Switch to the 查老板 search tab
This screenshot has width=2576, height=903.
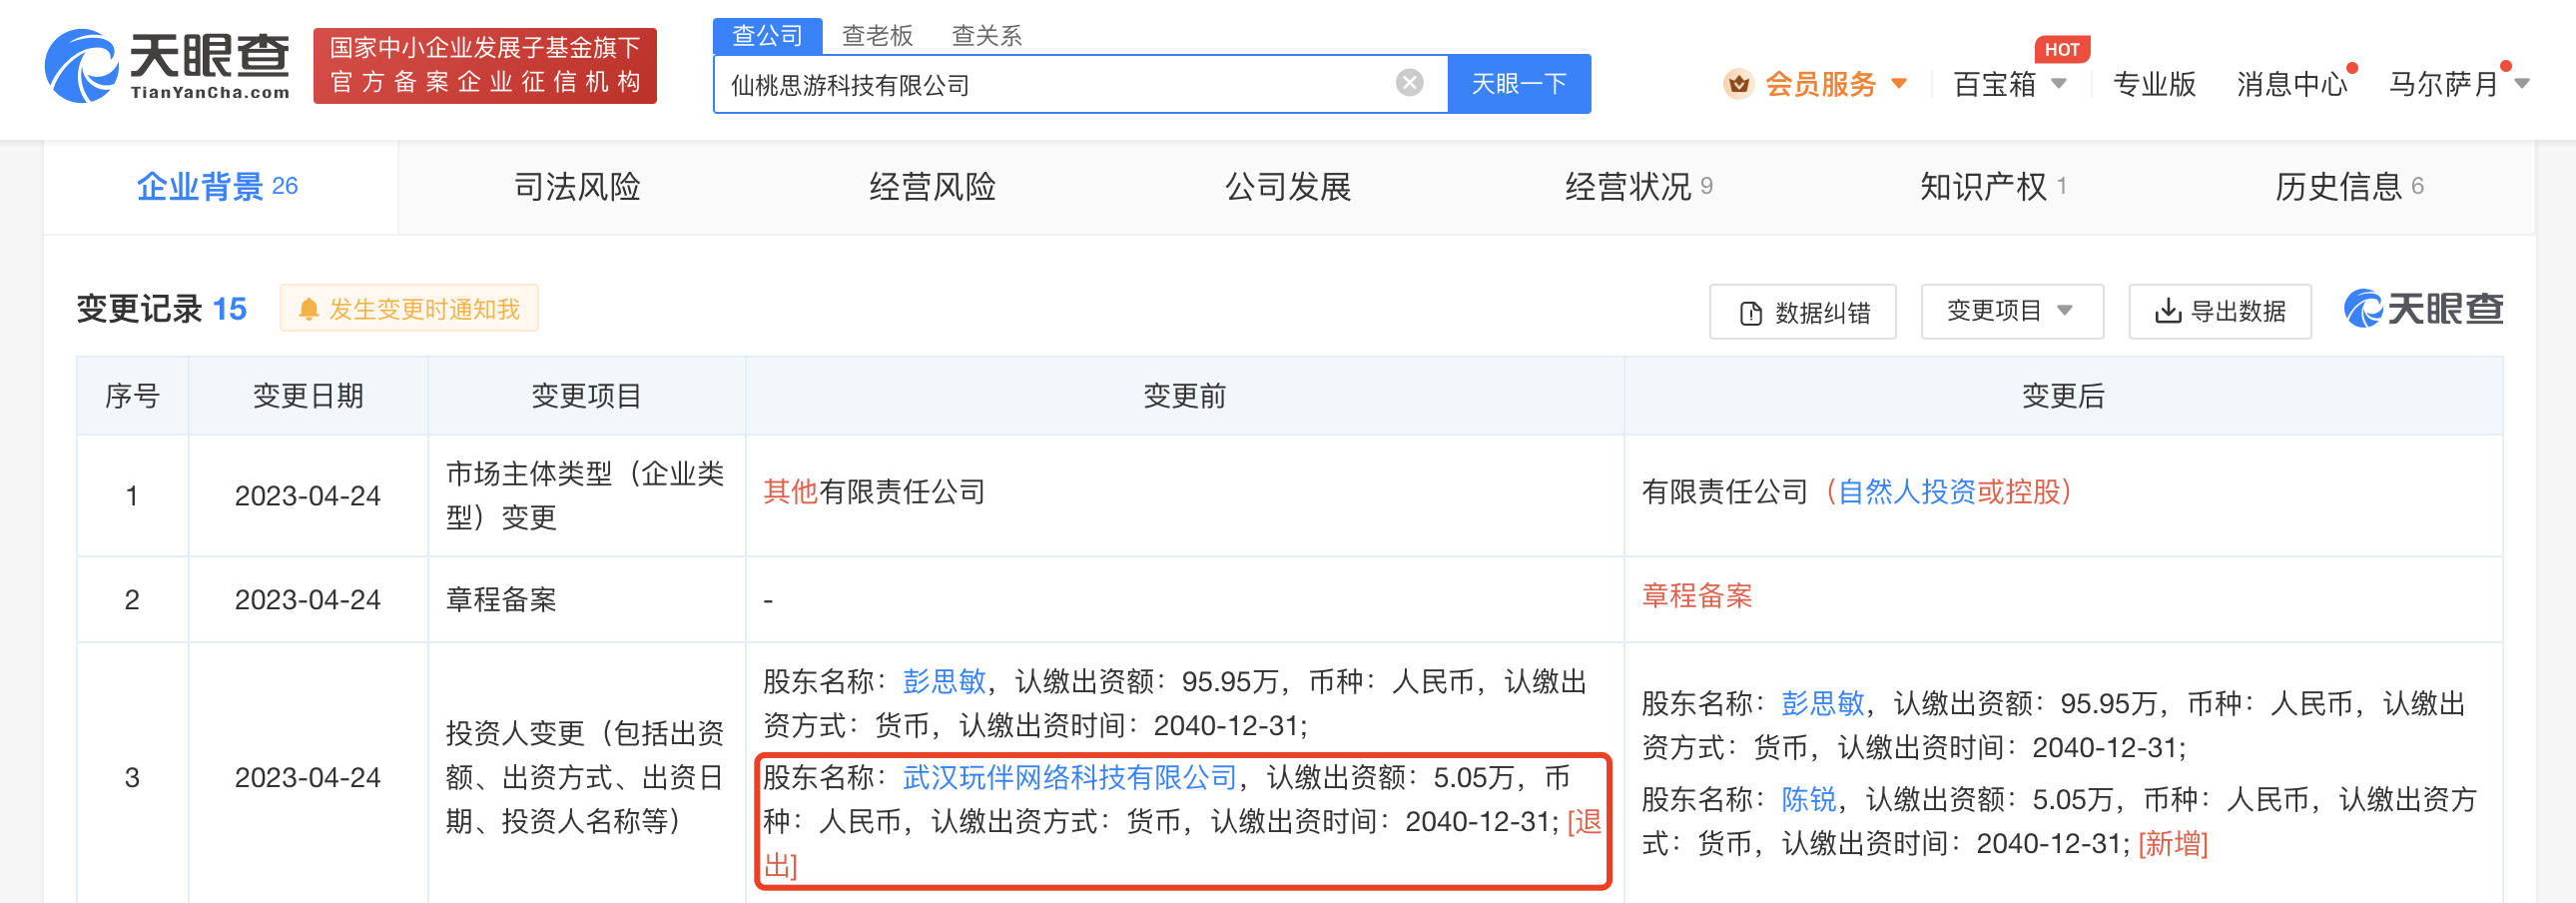point(877,36)
